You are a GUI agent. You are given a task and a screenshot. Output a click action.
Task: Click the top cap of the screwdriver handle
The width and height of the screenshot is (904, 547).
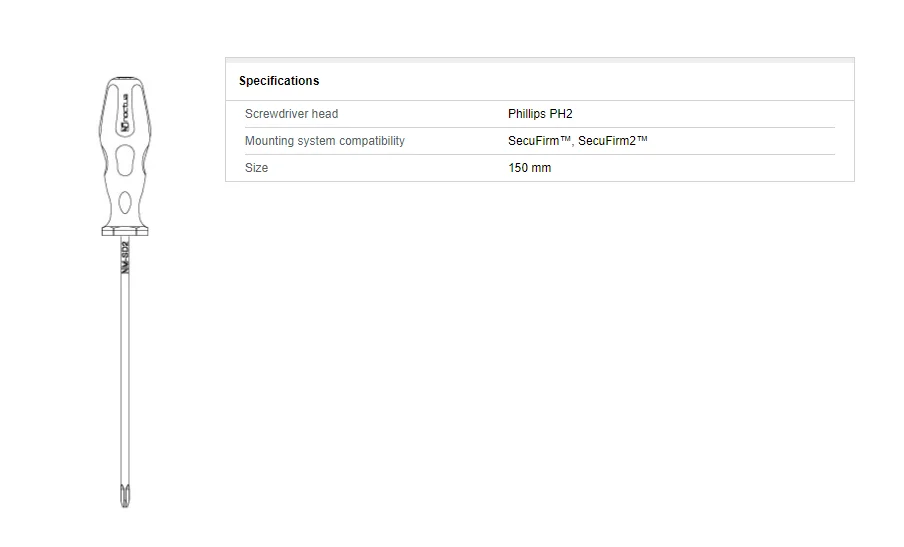[125, 80]
